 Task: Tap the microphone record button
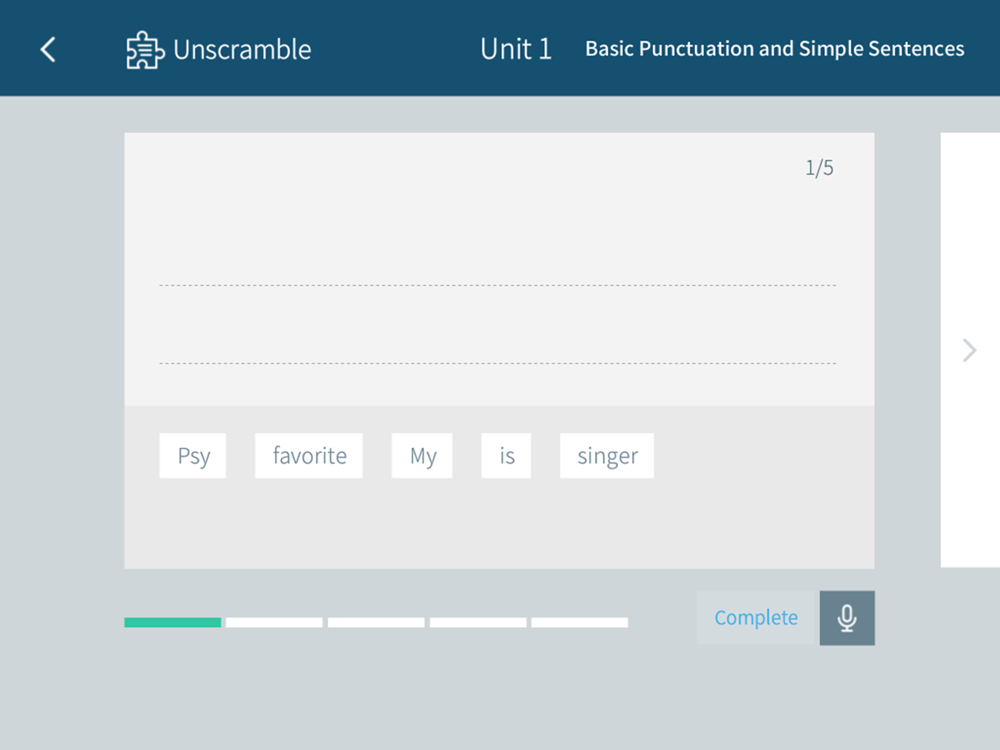click(847, 618)
